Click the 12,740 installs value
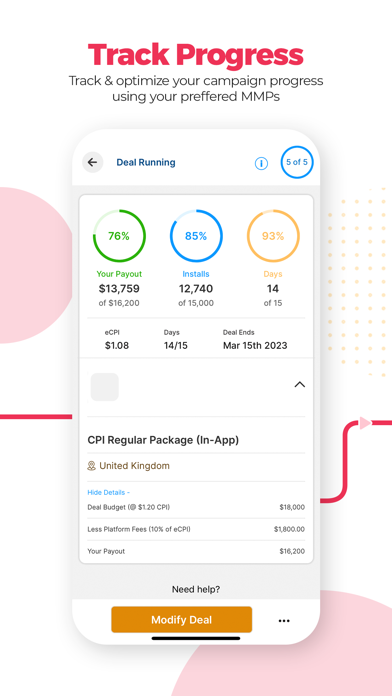The width and height of the screenshot is (392, 696). click(196, 289)
